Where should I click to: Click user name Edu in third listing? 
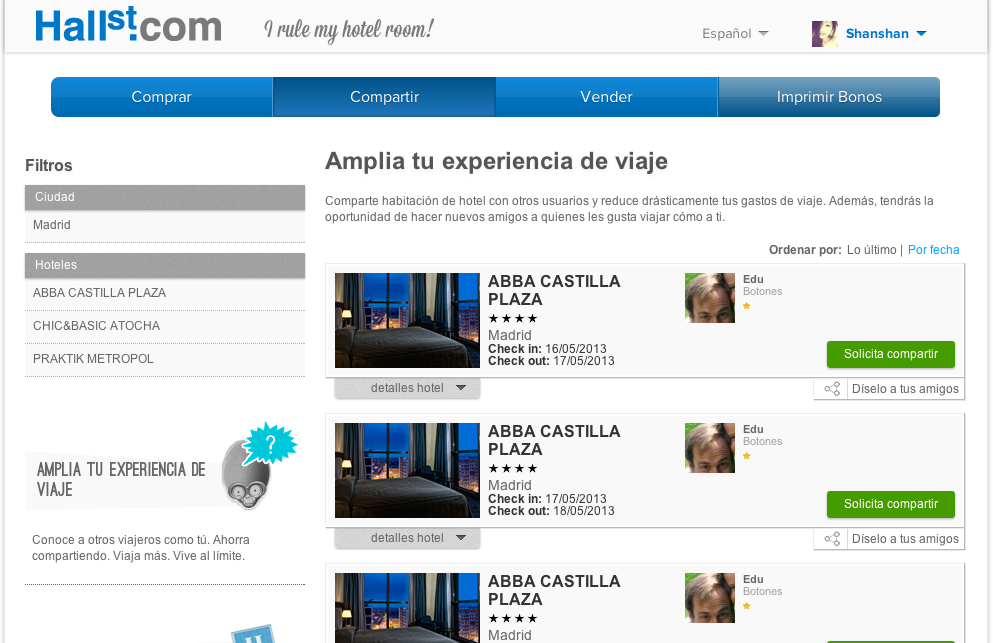753,580
